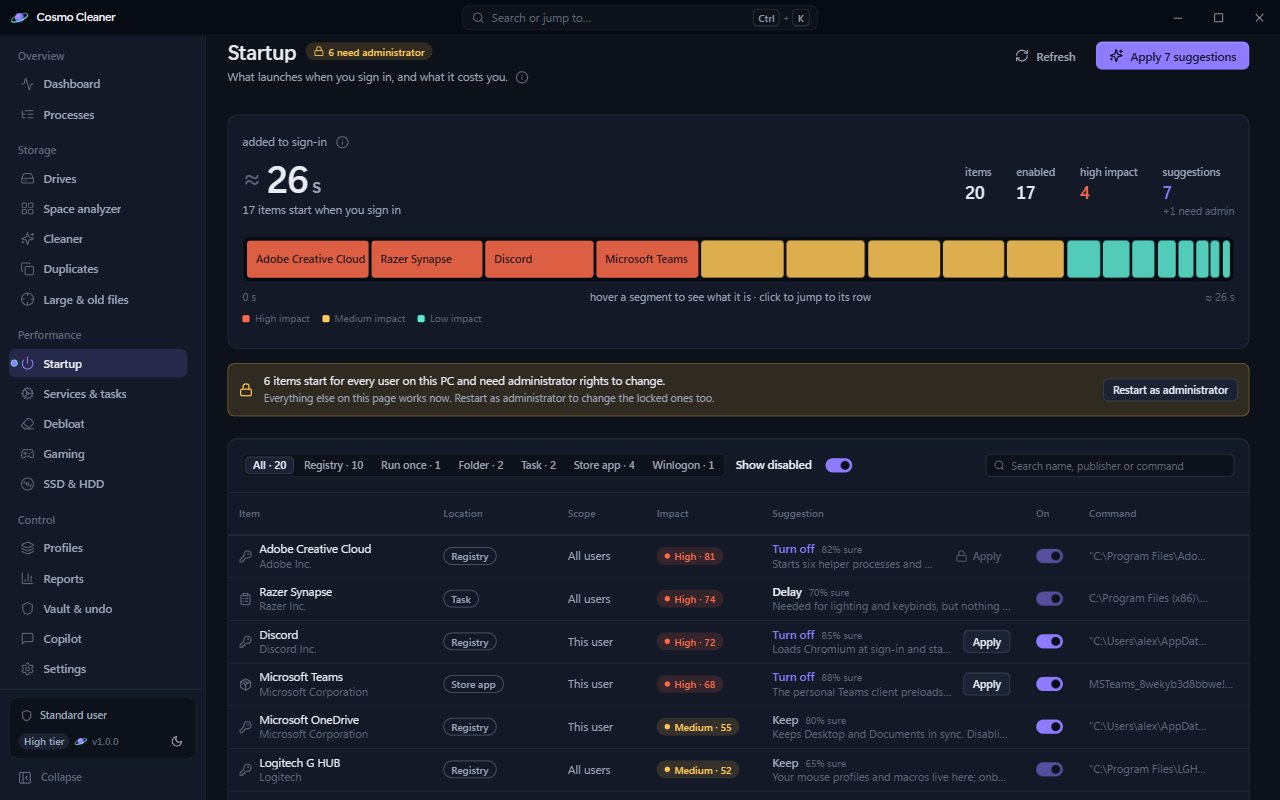Open Large & old files

(98, 300)
